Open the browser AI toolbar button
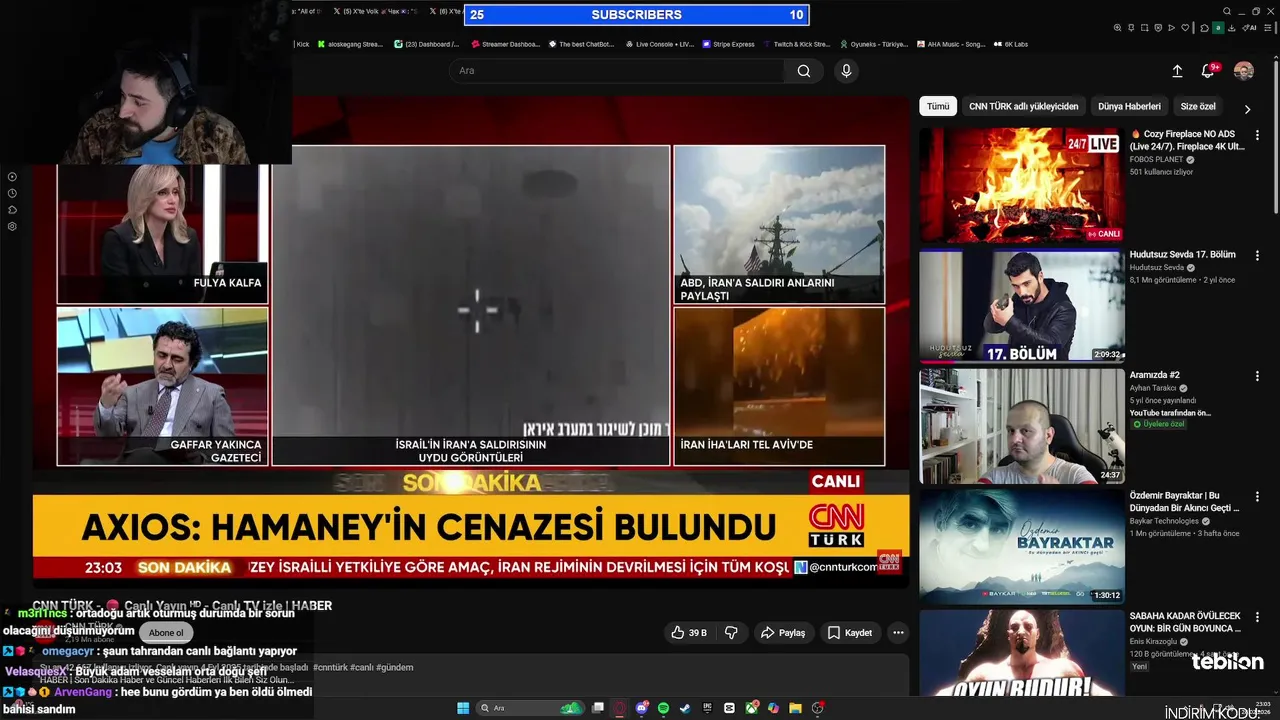Screen dimensions: 1280x720 pyautogui.click(x=1251, y=28)
